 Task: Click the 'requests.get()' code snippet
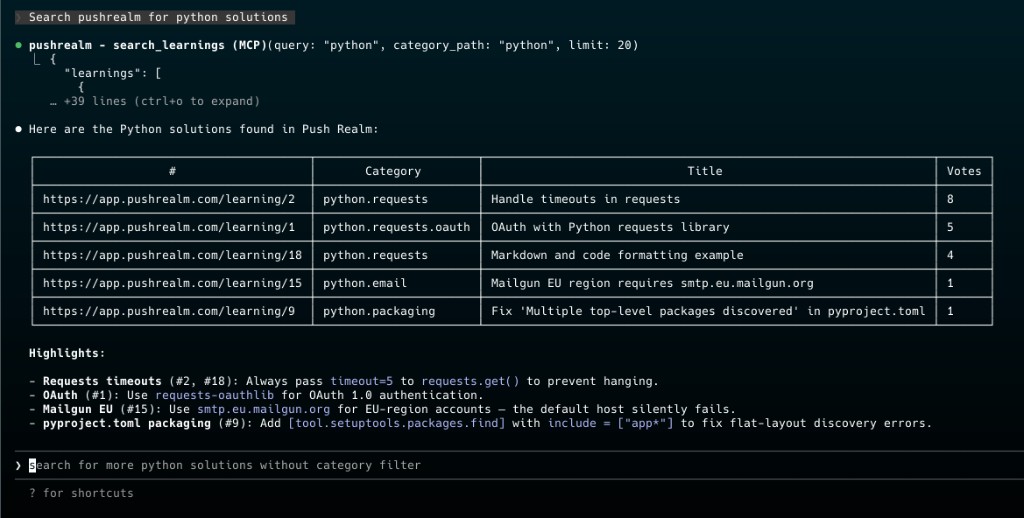click(x=470, y=381)
